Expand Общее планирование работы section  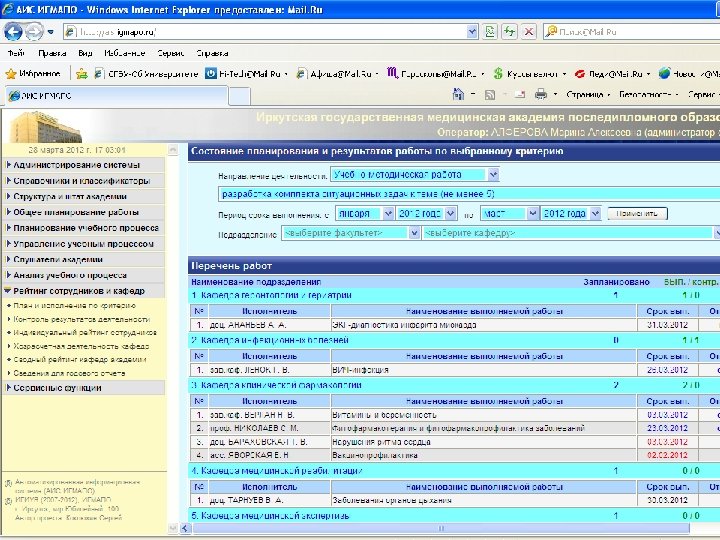[x=84, y=212]
